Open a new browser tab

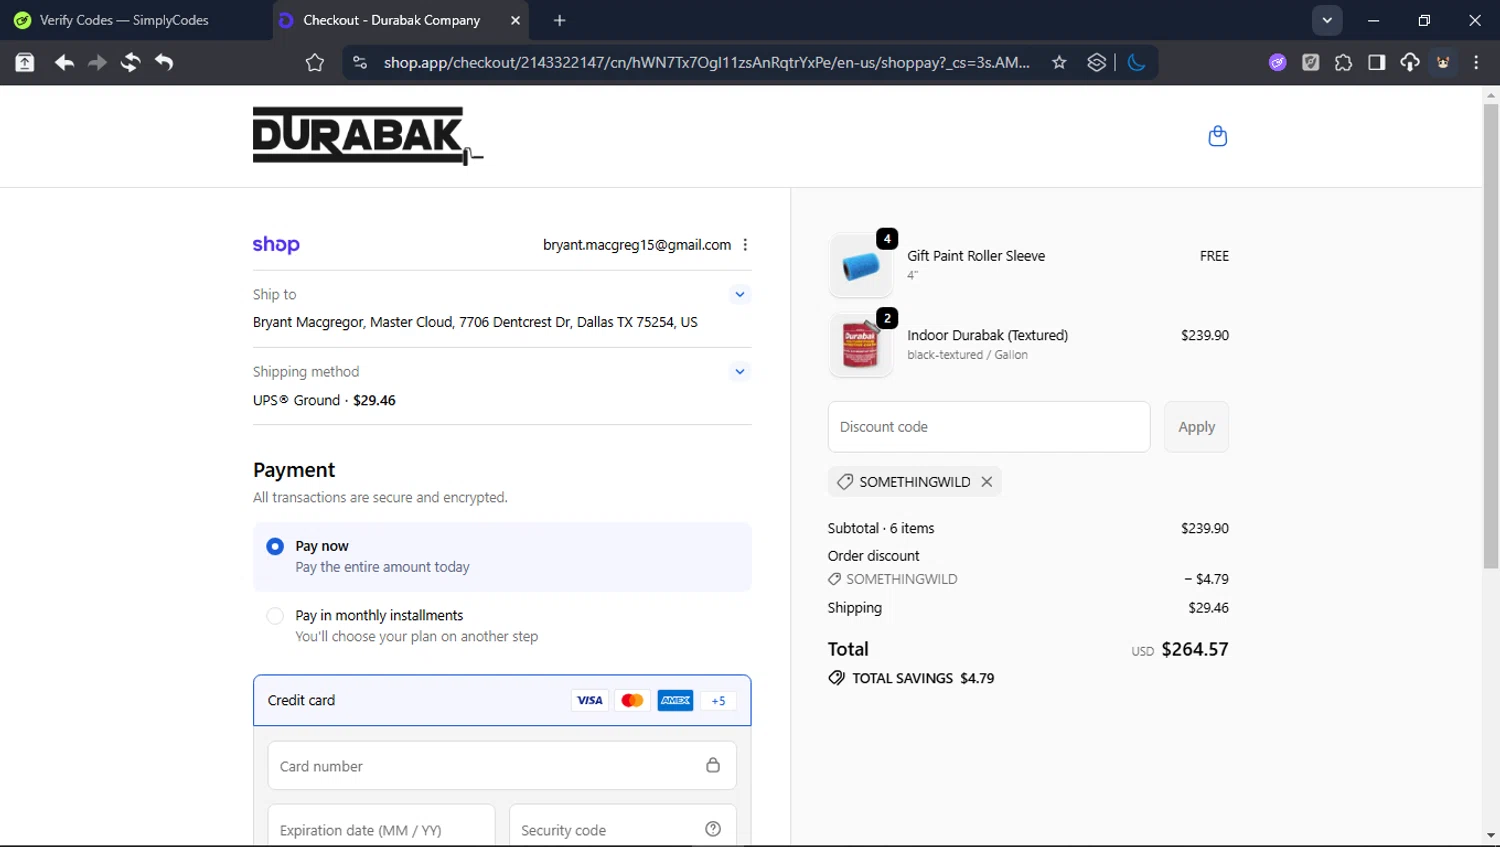pos(559,20)
